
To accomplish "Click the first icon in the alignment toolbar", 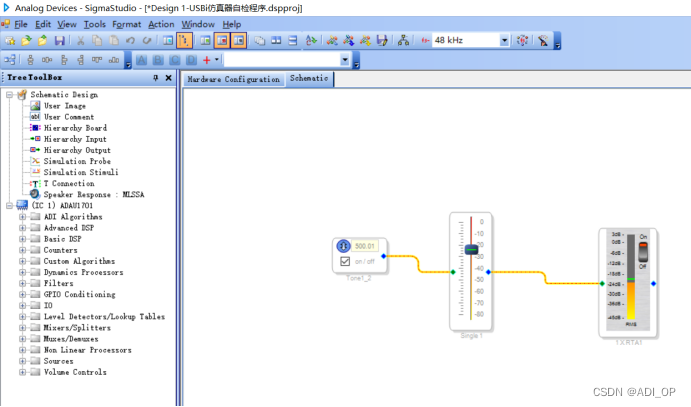I will point(10,60).
